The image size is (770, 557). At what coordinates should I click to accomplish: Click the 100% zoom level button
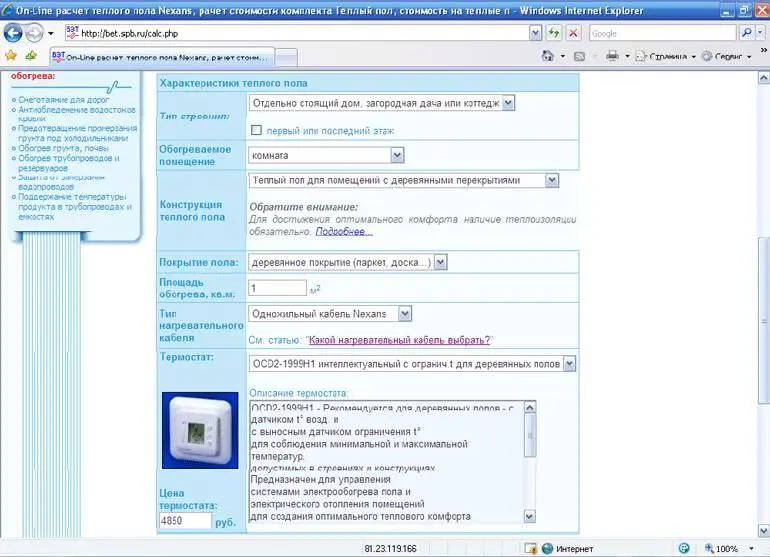coord(721,549)
